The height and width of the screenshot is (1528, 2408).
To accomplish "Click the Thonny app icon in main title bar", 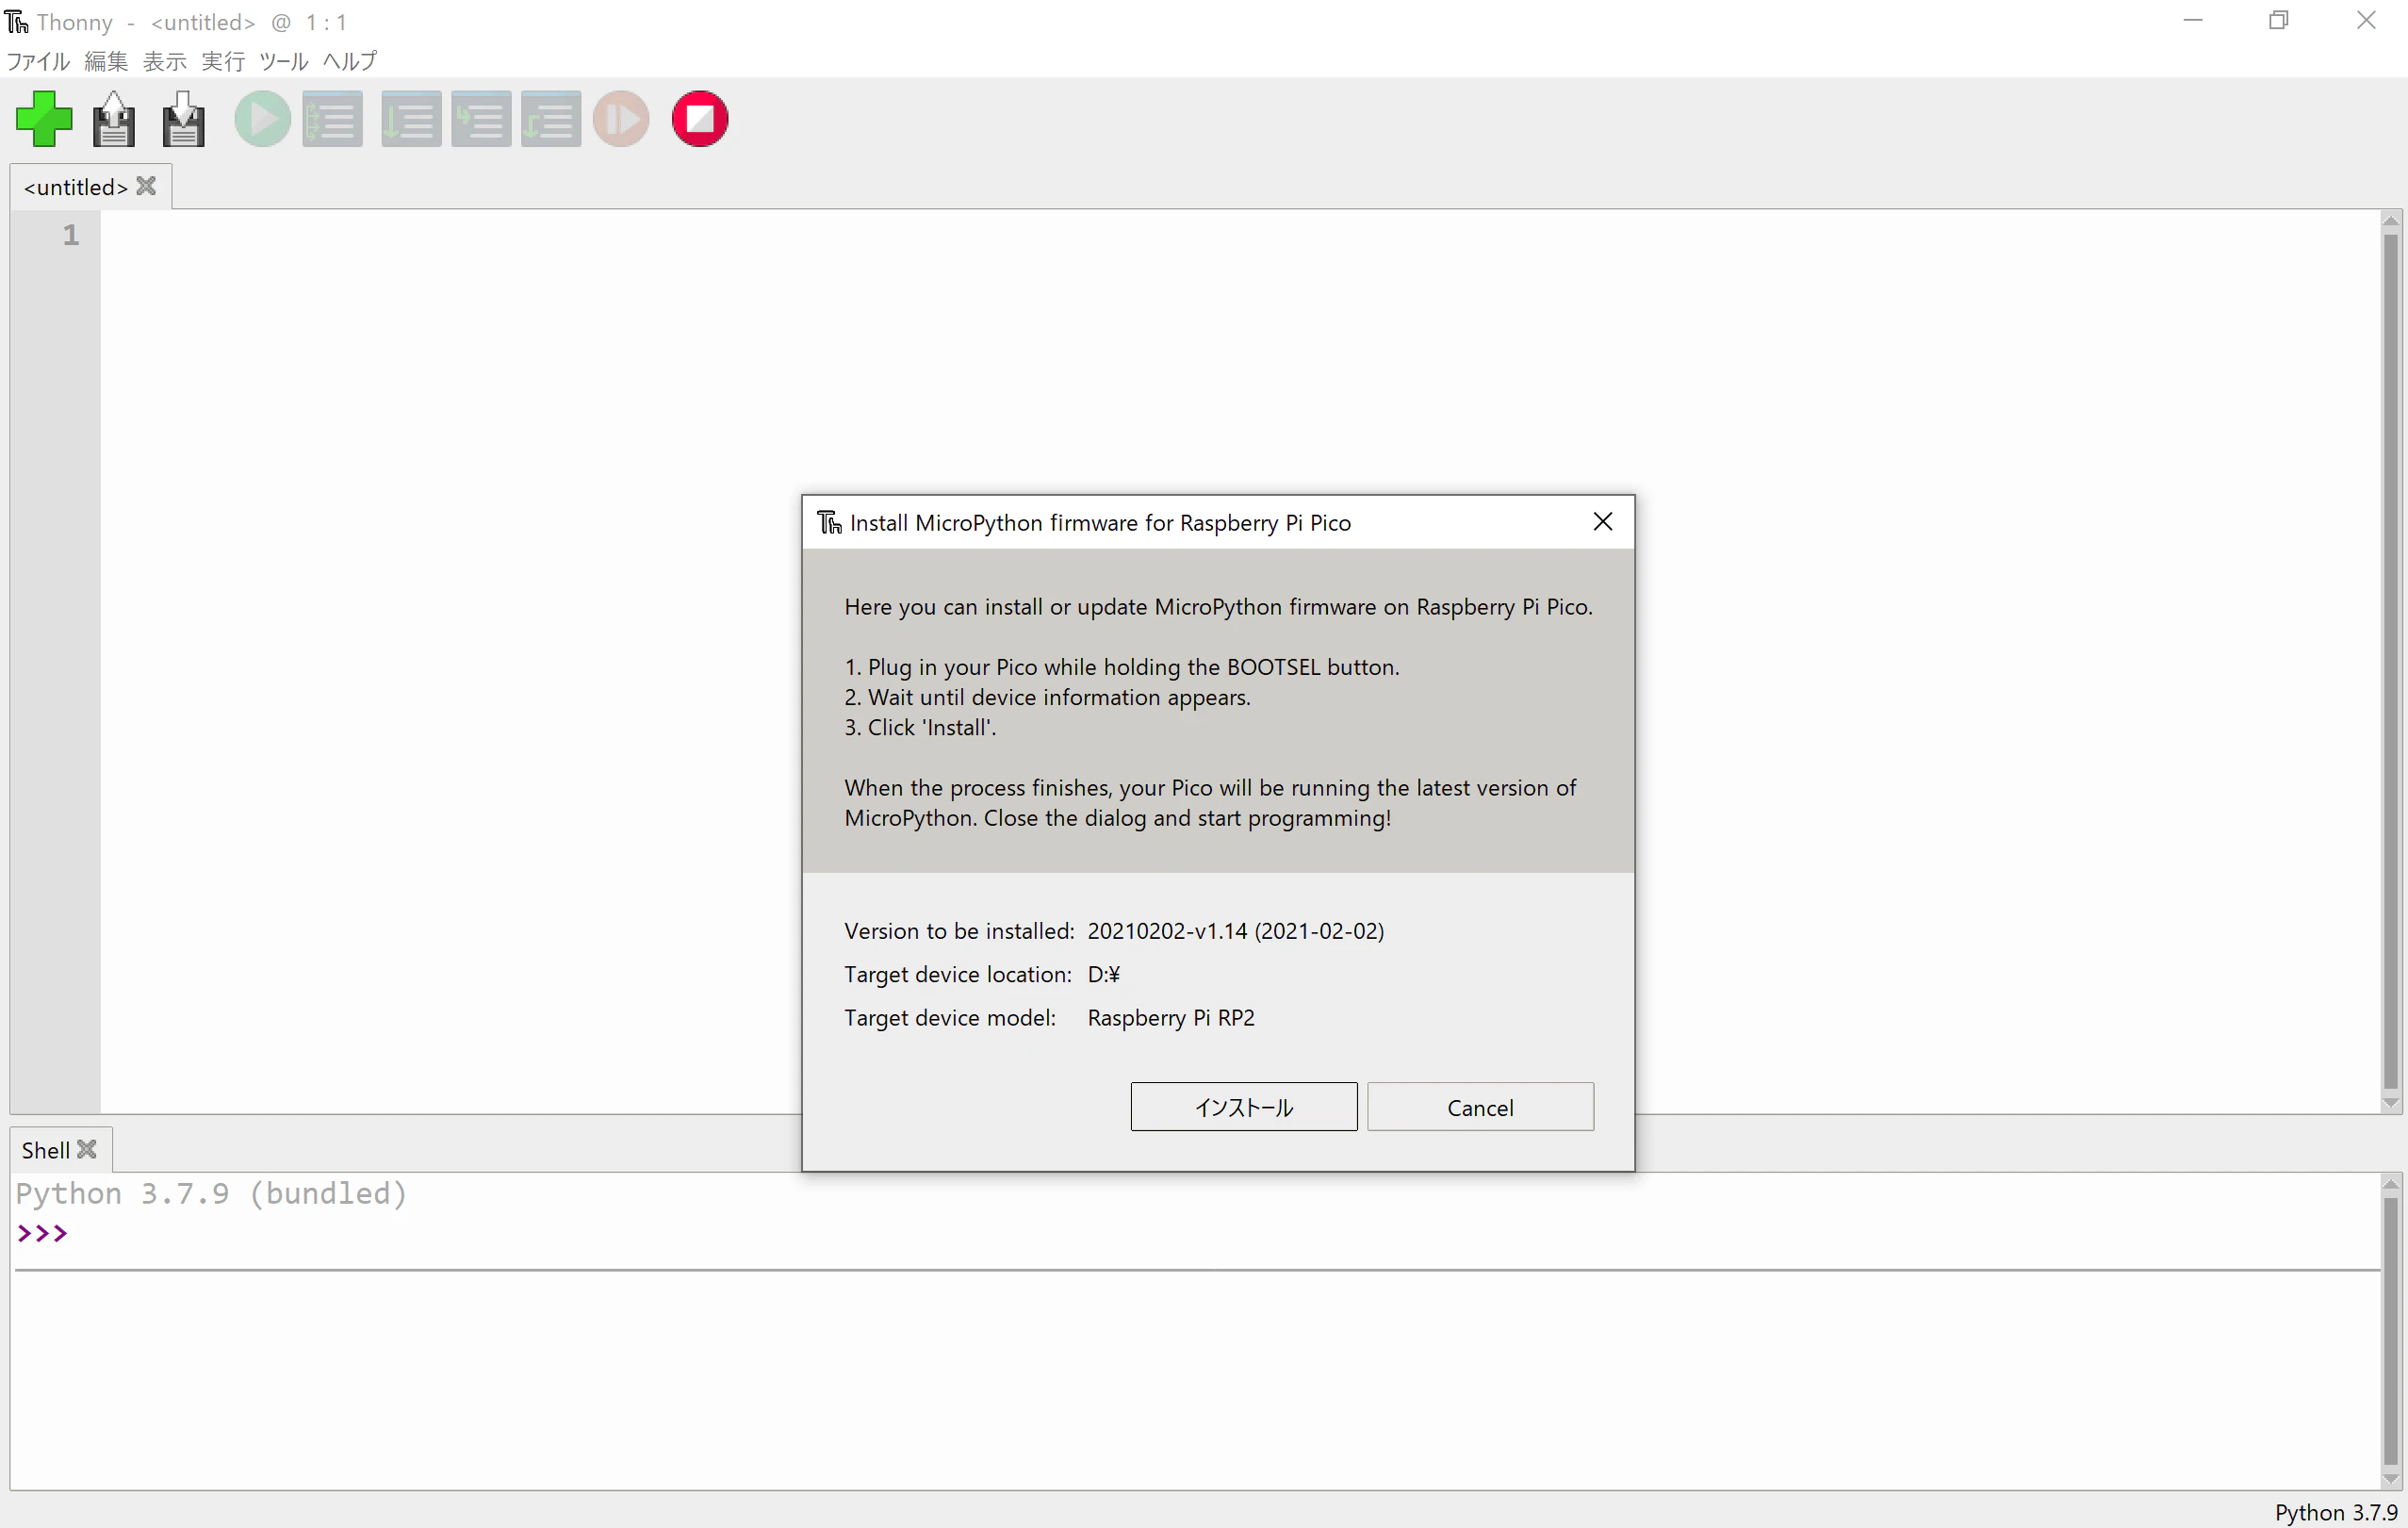I will pos(17,22).
